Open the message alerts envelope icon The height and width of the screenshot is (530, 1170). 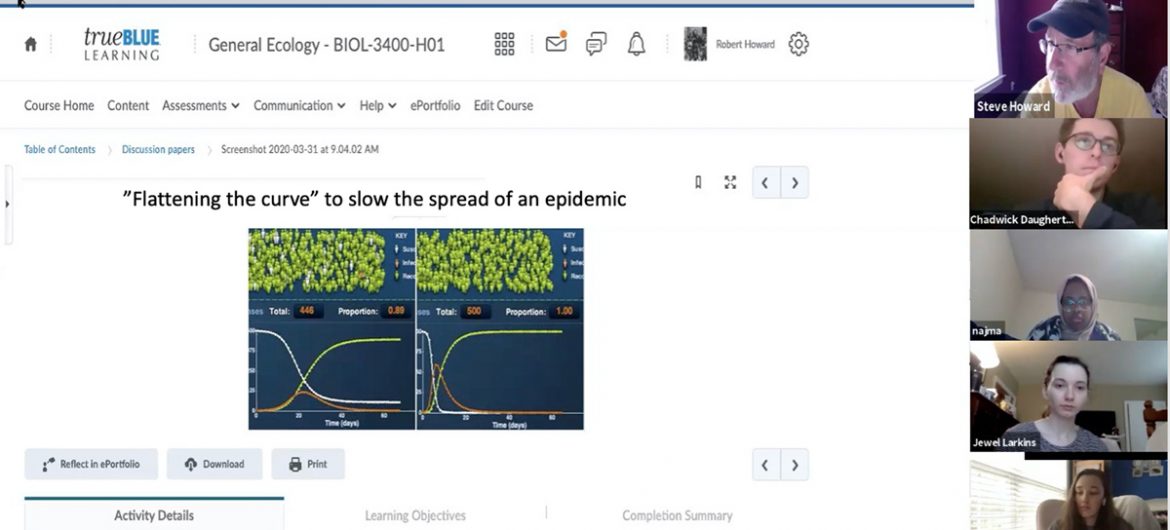click(556, 44)
